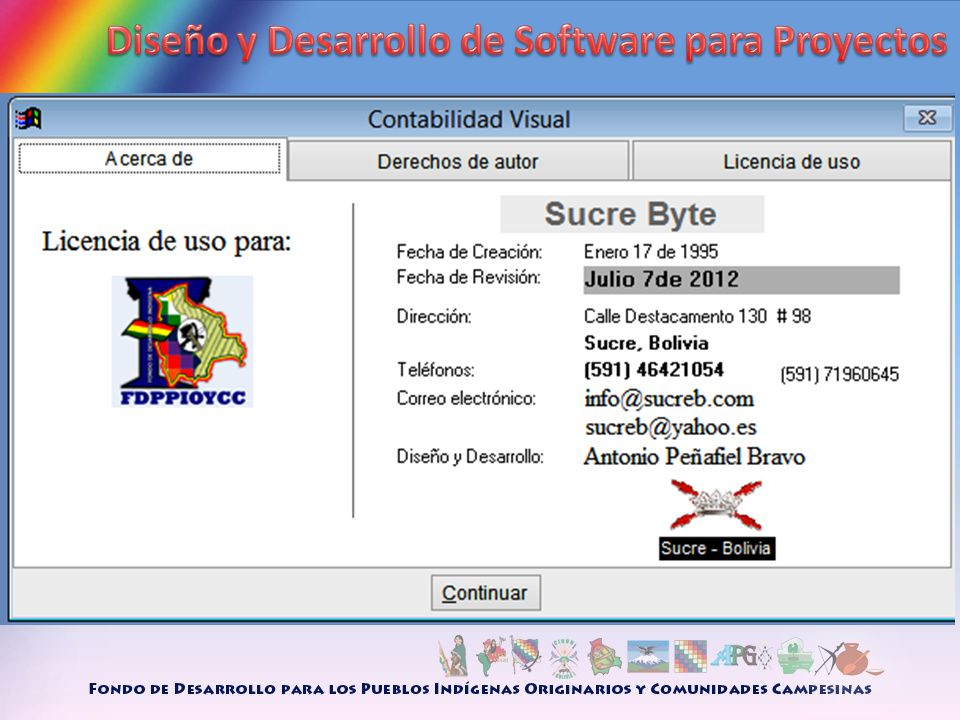The height and width of the screenshot is (720, 960).
Task: Click the Sucre, Bolivia city text
Action: coord(647,343)
